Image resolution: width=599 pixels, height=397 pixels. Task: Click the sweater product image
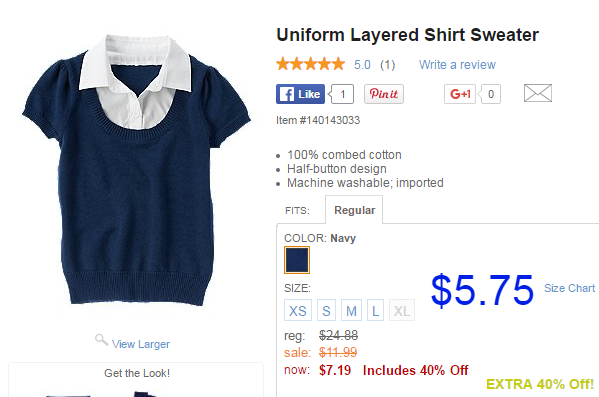[136, 170]
